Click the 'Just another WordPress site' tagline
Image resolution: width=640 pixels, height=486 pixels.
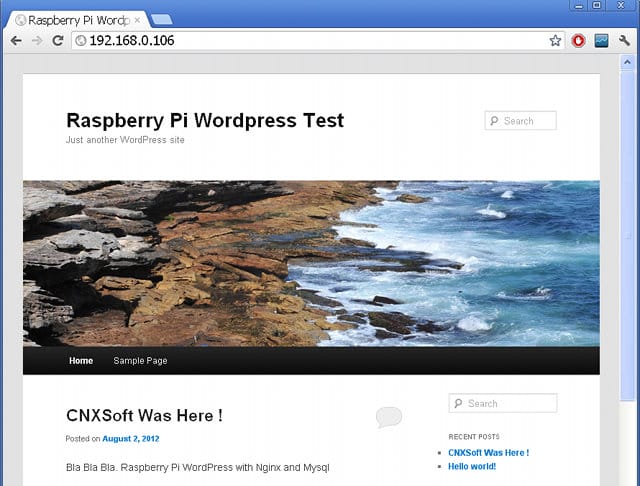click(125, 140)
